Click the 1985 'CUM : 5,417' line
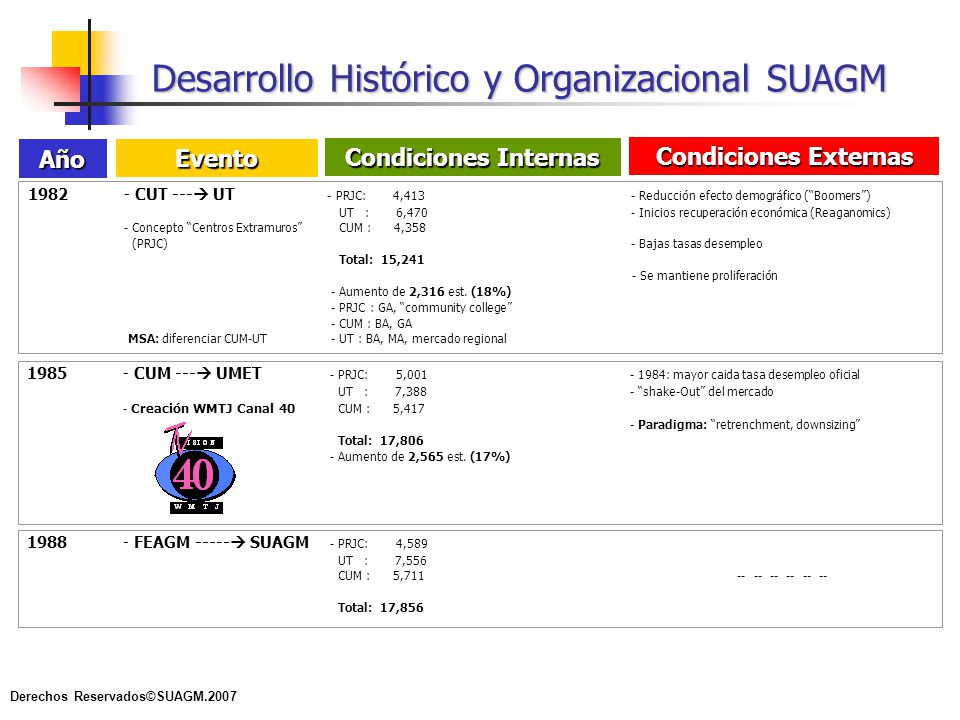Screen dimensions: 960x720 (381, 408)
